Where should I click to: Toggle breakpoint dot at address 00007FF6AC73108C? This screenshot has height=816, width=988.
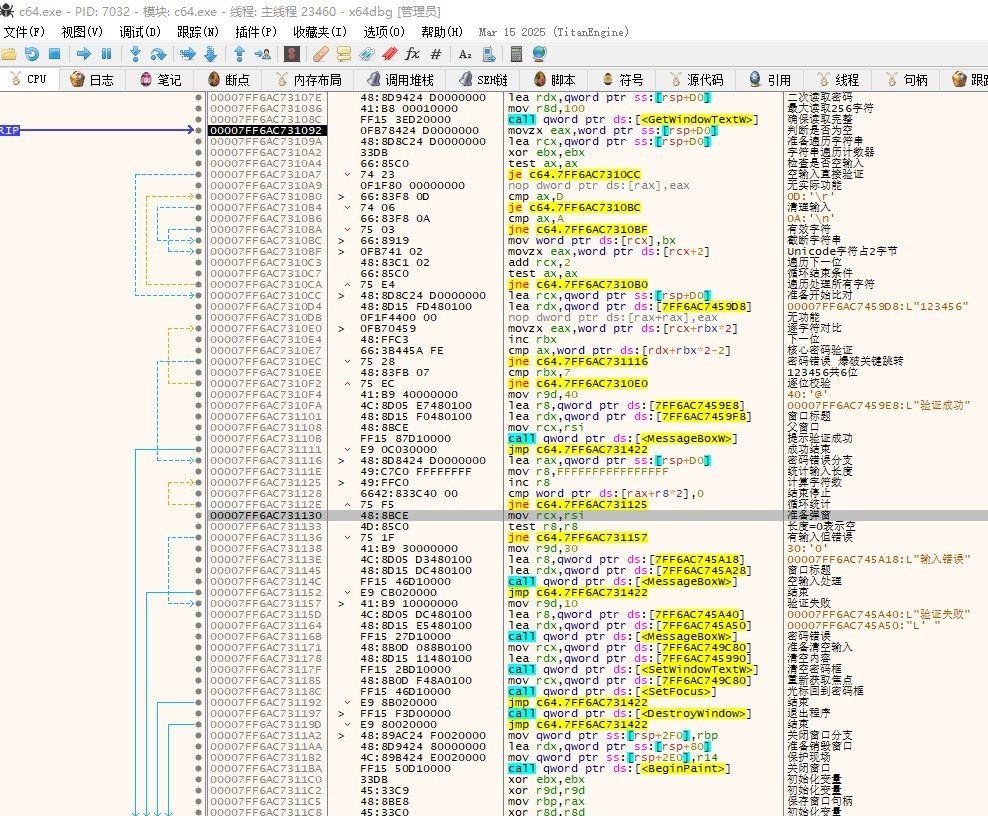[199, 119]
